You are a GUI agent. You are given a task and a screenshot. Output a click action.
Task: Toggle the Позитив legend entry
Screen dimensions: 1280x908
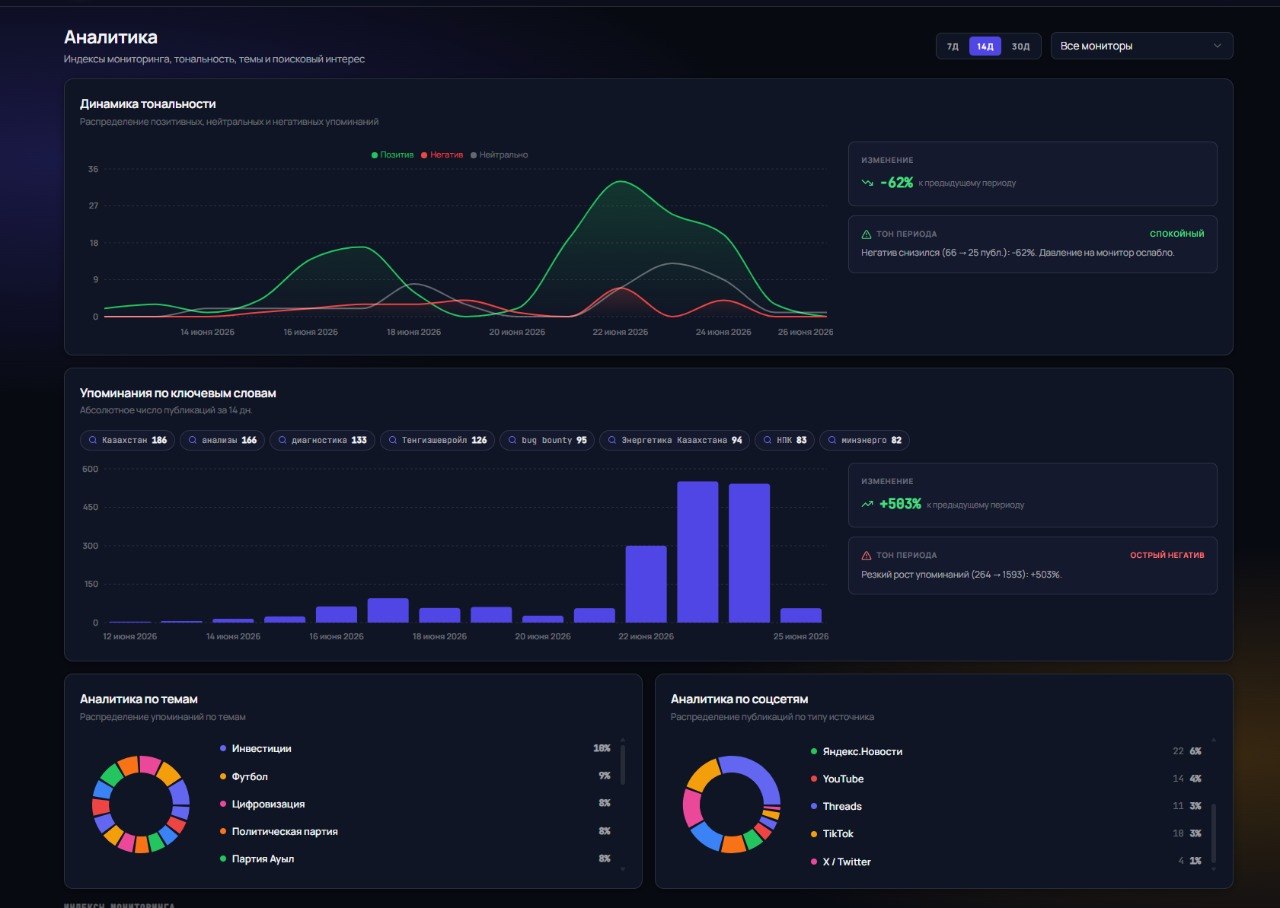[392, 155]
